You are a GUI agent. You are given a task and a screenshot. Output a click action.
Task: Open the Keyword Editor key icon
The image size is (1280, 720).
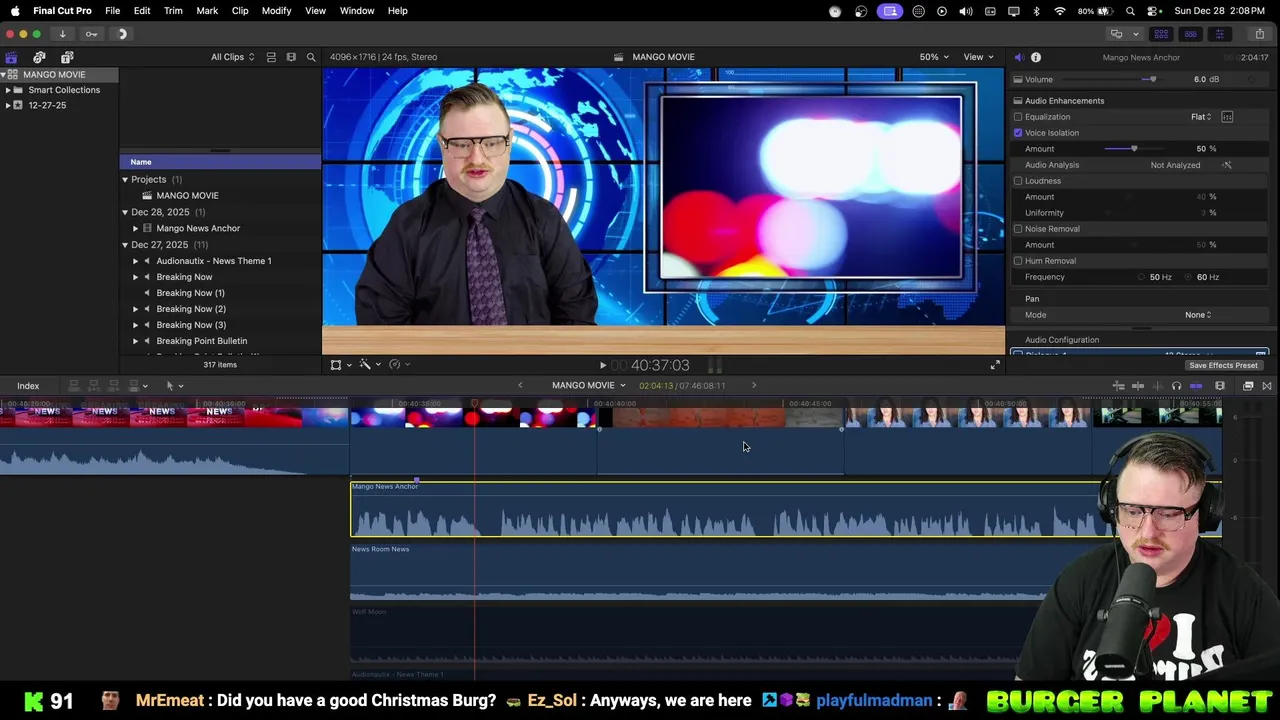tap(91, 34)
